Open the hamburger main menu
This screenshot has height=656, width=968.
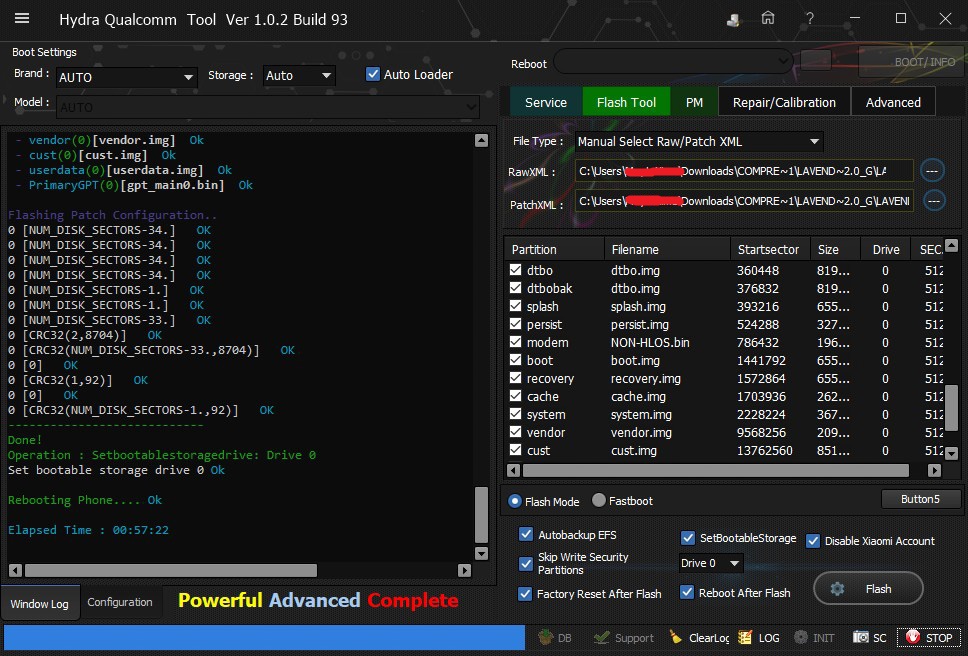click(22, 19)
